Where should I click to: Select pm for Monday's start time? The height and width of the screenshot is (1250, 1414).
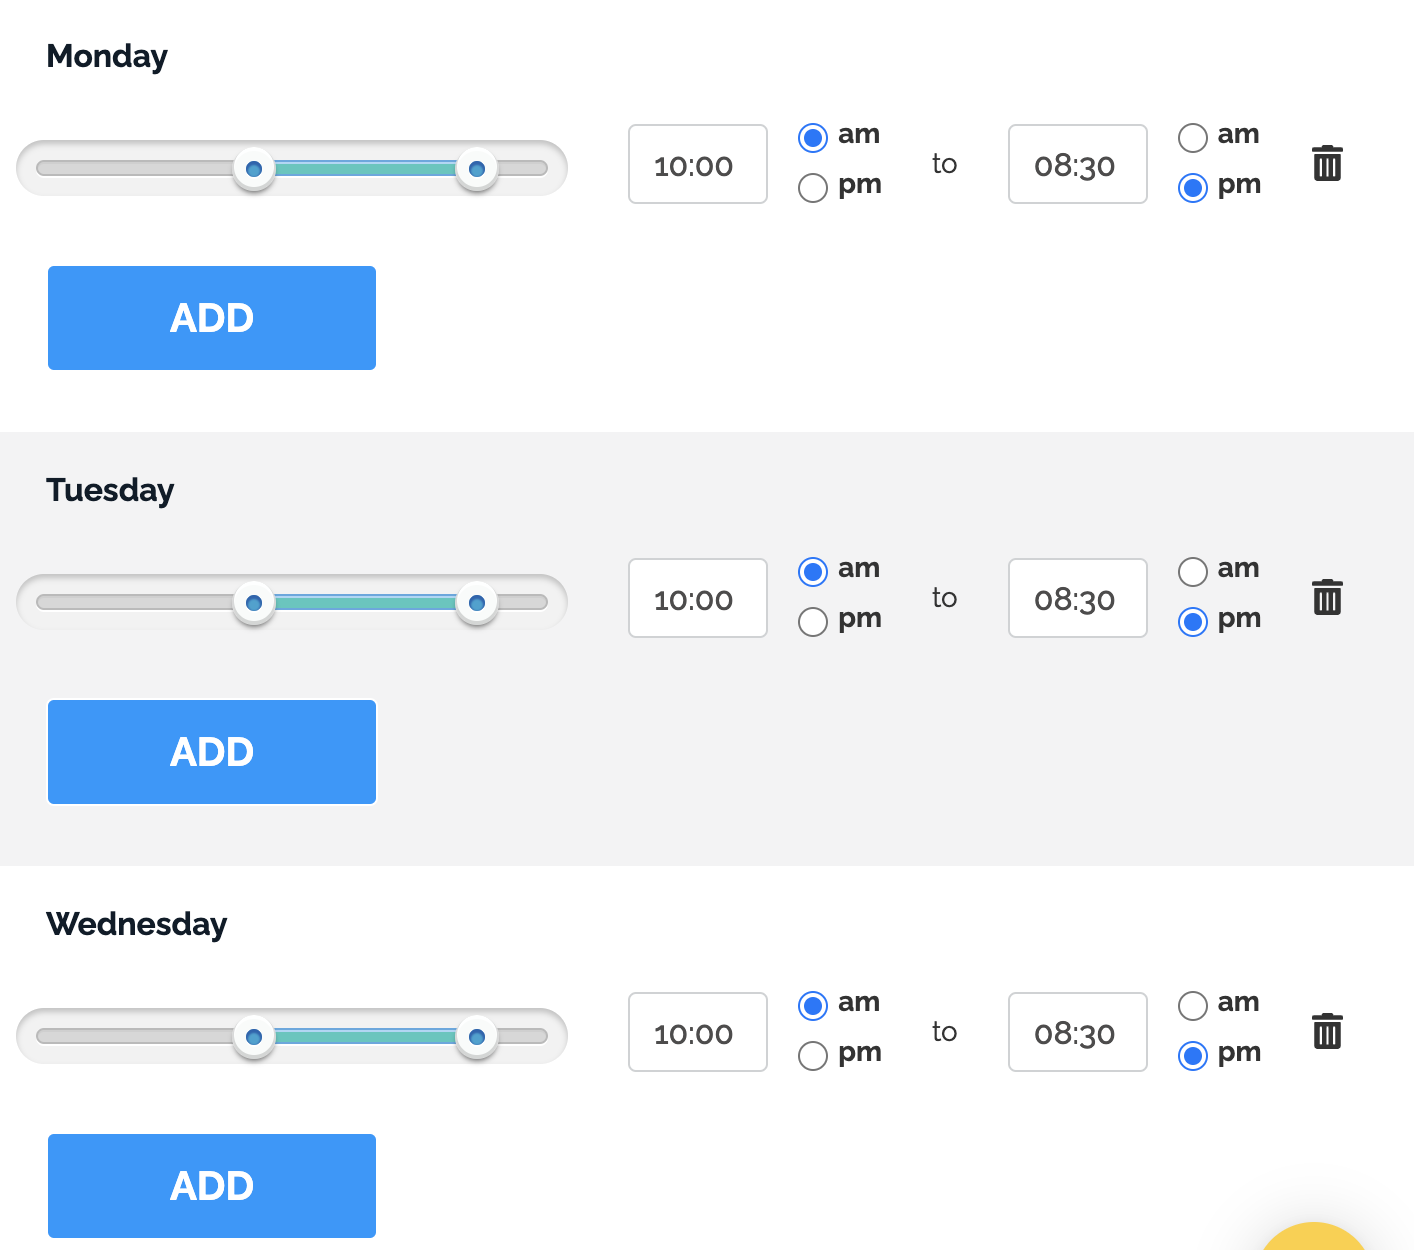[x=813, y=187]
